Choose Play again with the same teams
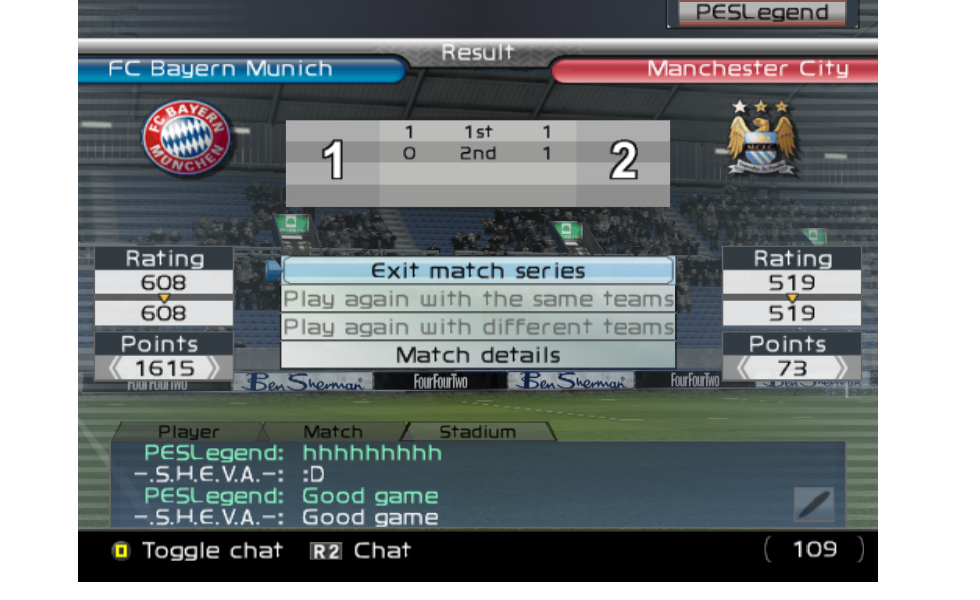 (x=478, y=299)
